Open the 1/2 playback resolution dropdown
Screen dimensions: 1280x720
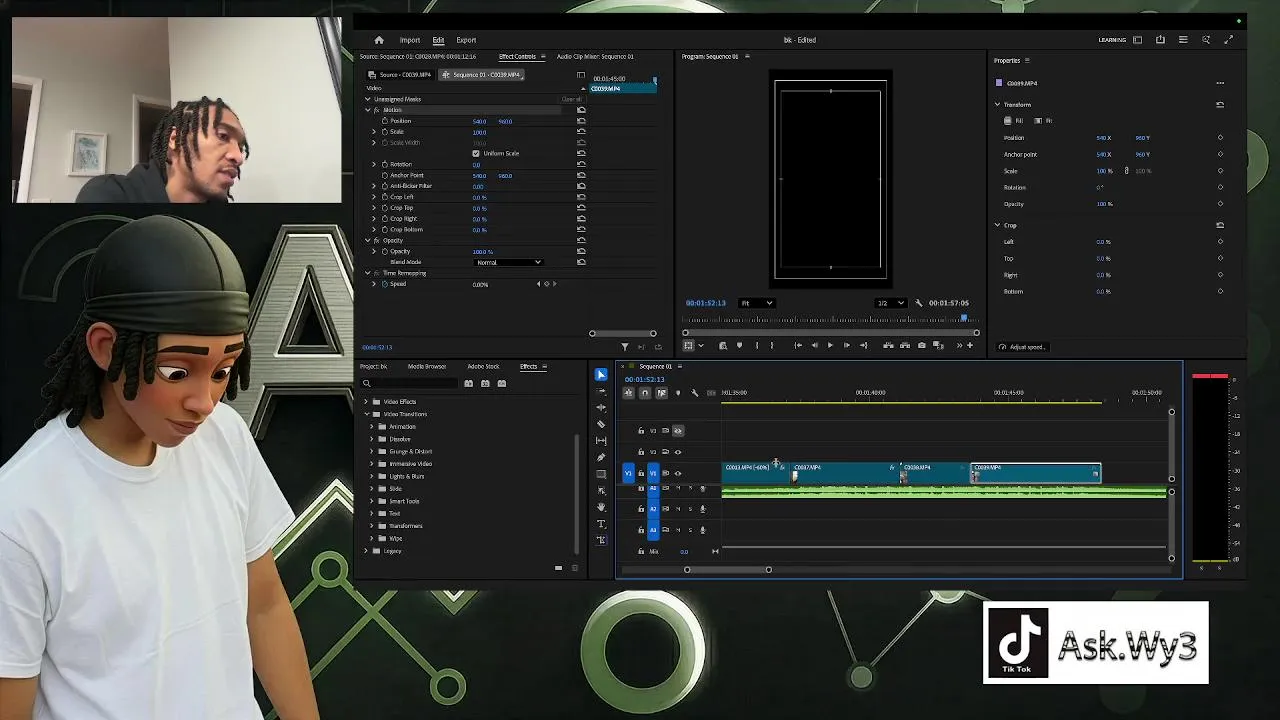889,303
